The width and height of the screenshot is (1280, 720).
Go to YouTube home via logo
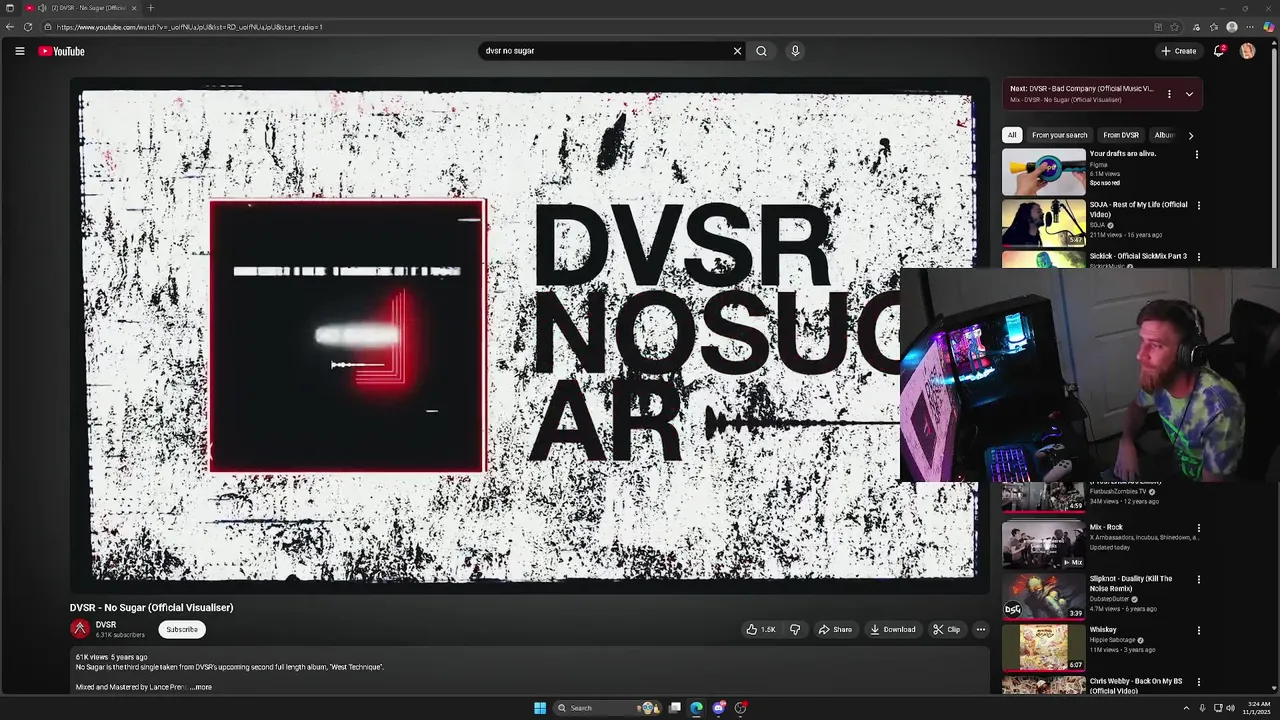click(62, 51)
